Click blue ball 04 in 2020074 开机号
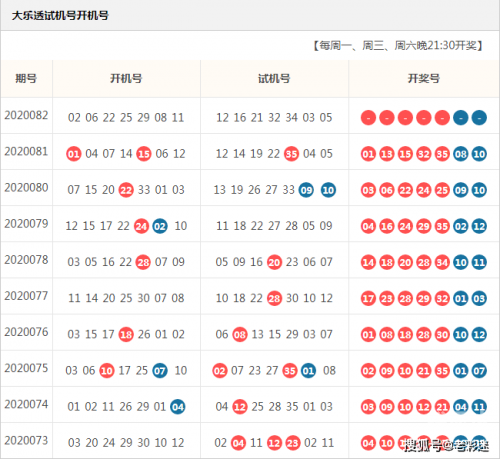The width and height of the screenshot is (500, 459). tap(178, 407)
